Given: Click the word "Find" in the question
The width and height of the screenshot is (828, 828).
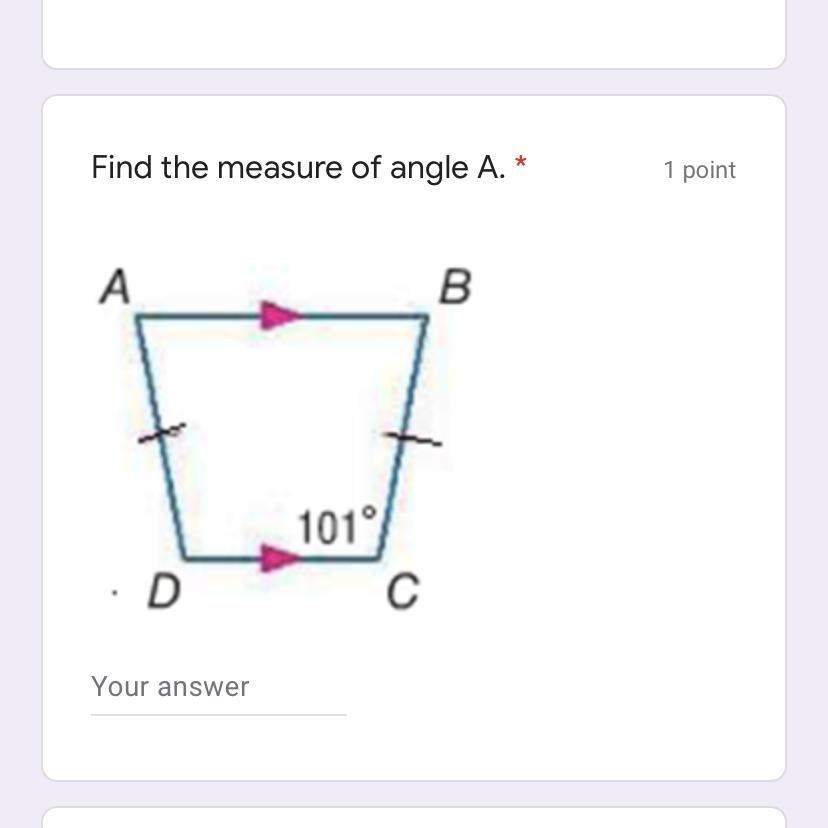Looking at the screenshot, I should pos(122,168).
